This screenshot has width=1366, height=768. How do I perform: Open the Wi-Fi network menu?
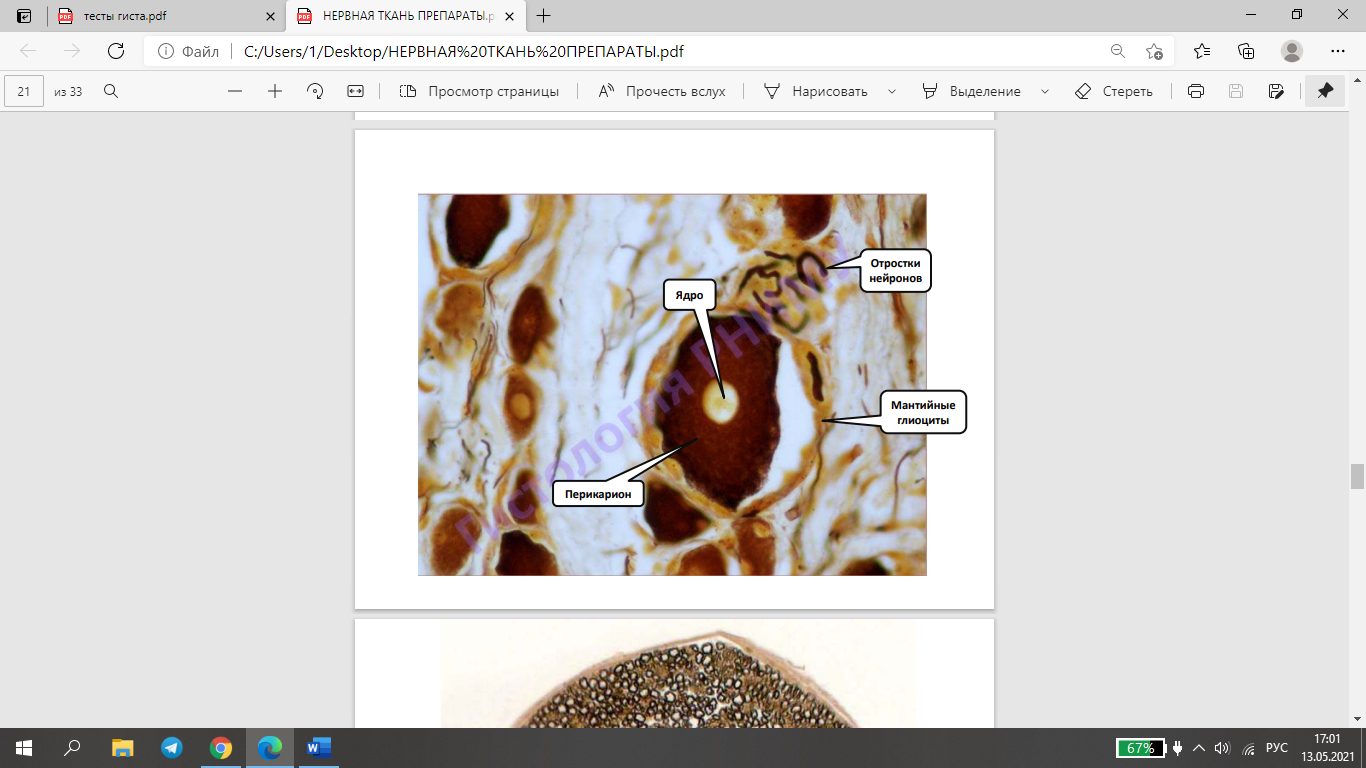pyautogui.click(x=1247, y=748)
